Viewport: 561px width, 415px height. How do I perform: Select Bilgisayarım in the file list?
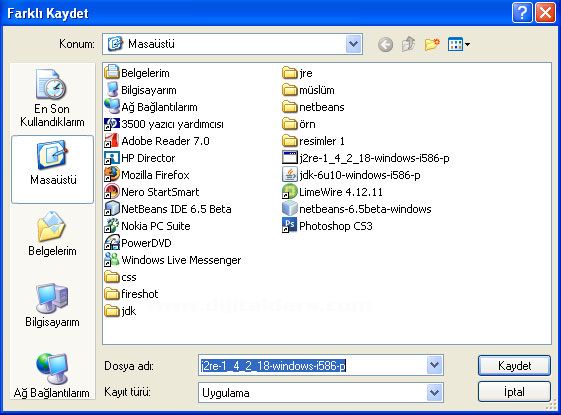tap(141, 90)
